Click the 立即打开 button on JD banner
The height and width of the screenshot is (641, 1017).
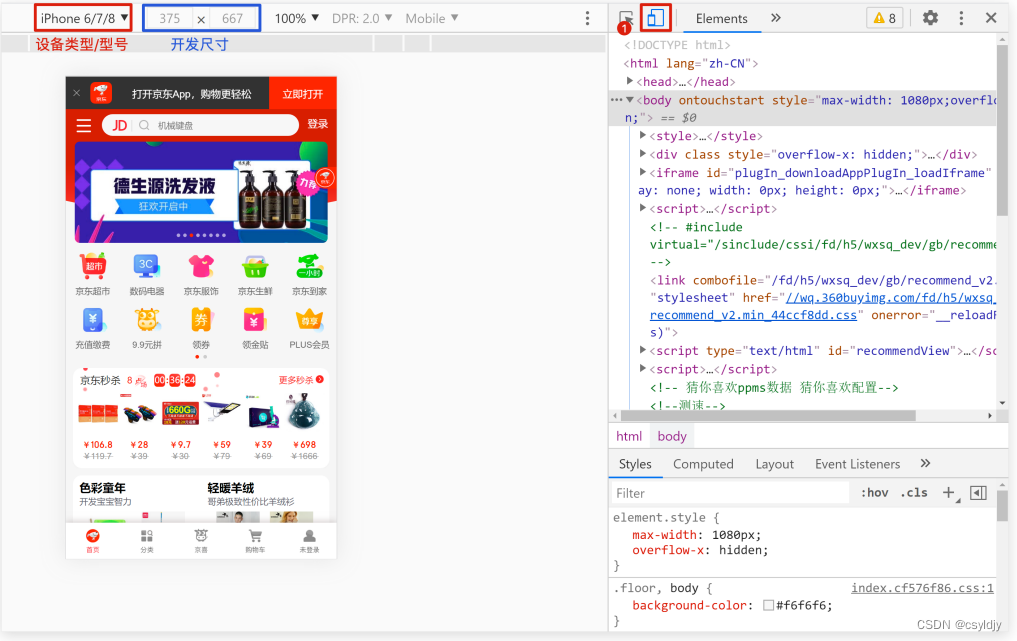[305, 92]
